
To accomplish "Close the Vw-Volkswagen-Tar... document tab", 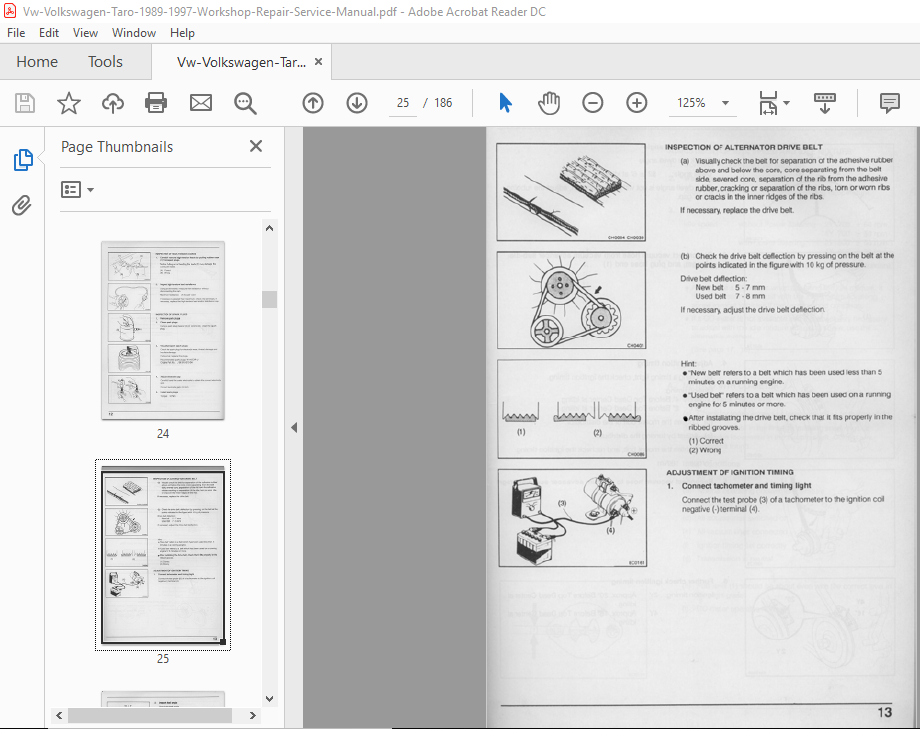I will [x=319, y=62].
